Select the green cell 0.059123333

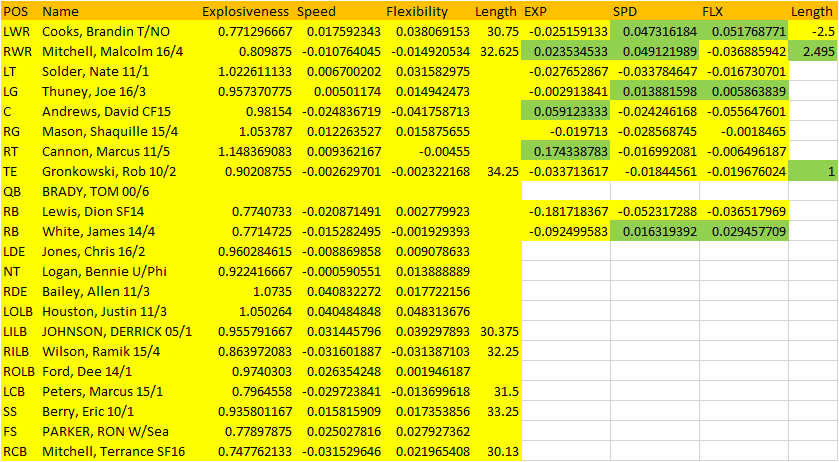click(566, 112)
